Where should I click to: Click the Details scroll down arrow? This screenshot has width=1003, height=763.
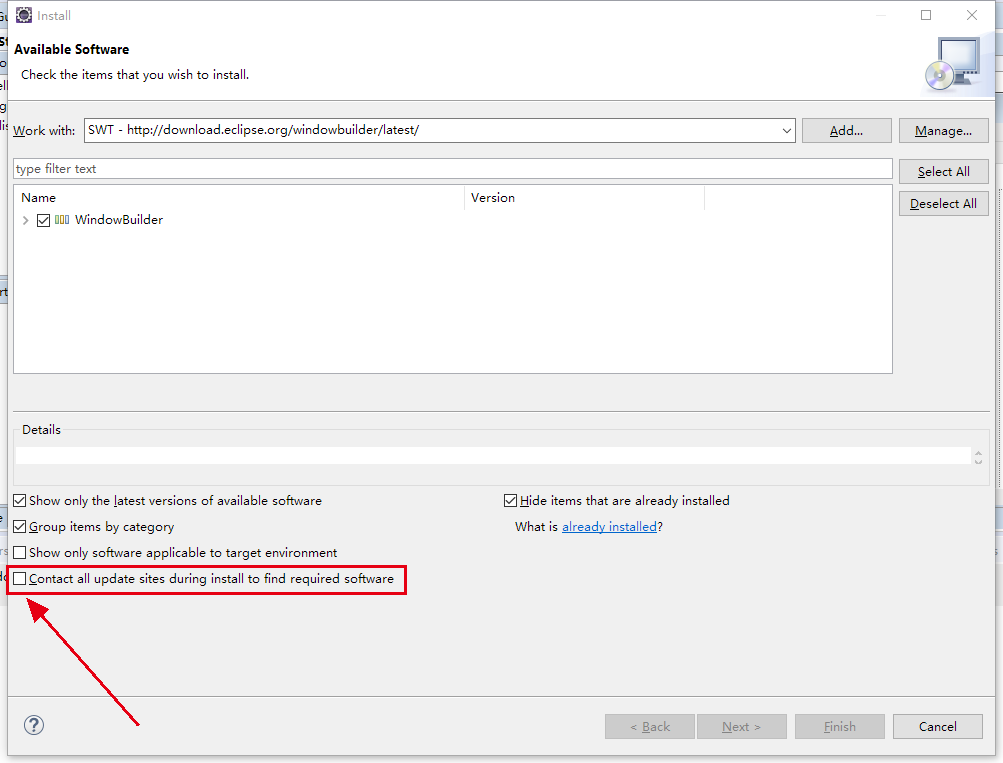[978, 461]
